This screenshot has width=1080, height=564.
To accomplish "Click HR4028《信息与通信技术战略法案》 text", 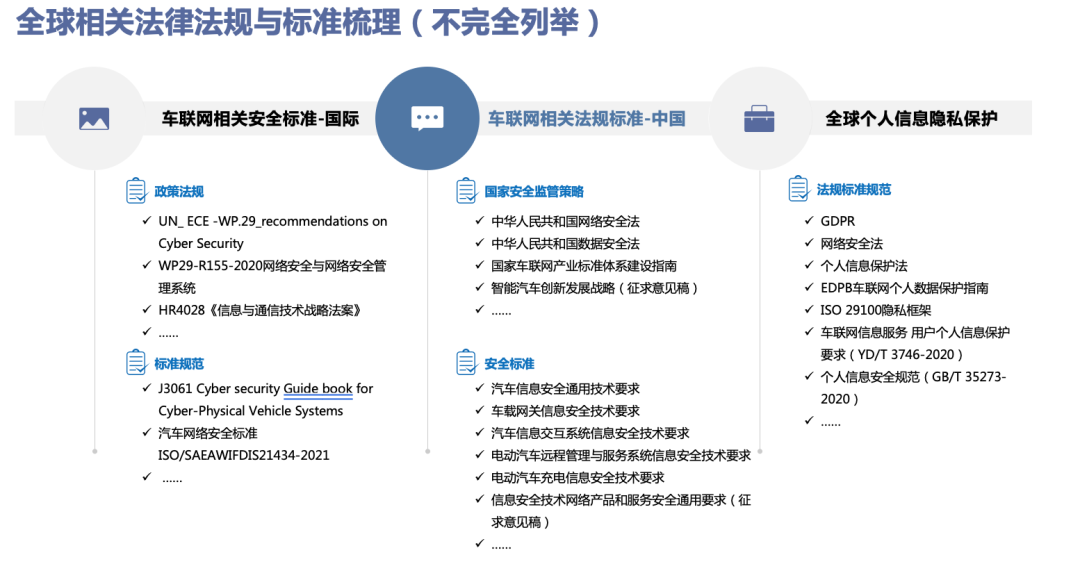I will coord(260,310).
